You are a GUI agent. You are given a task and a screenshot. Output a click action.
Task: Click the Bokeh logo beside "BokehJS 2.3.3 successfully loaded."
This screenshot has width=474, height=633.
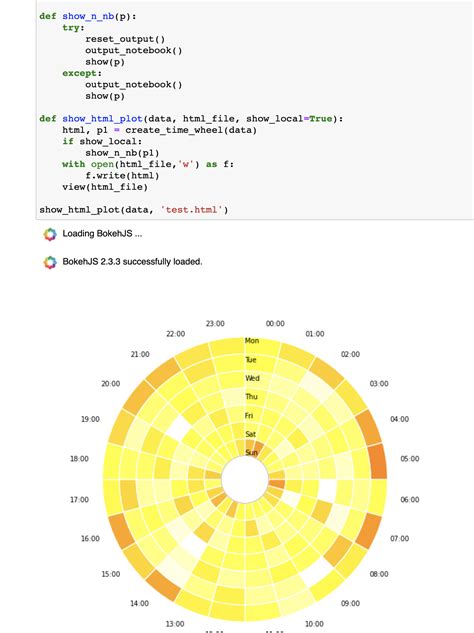(x=50, y=262)
